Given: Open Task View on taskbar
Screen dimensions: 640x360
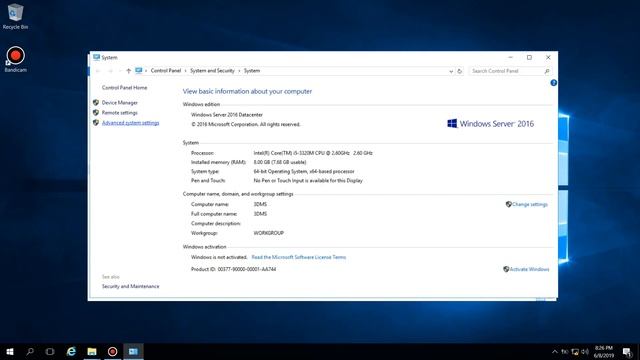Looking at the screenshot, I should 50,351.
